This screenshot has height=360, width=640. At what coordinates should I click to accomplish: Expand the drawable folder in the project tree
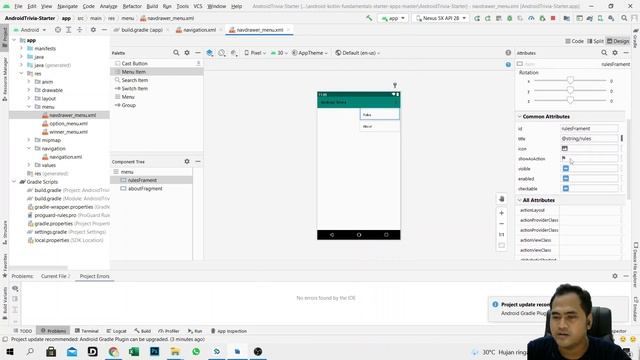(x=29, y=90)
